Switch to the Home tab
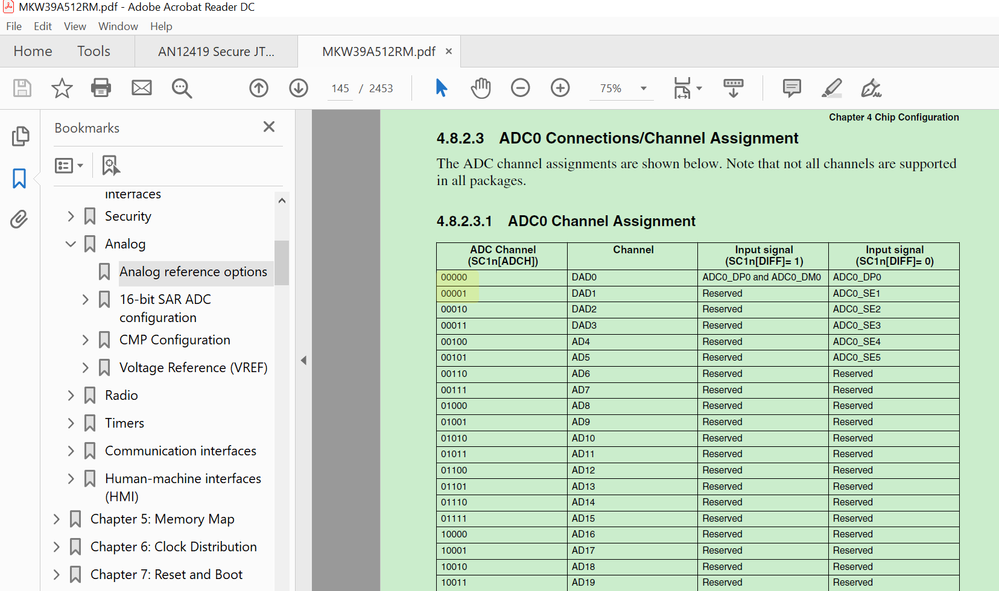This screenshot has height=591, width=999. point(33,51)
